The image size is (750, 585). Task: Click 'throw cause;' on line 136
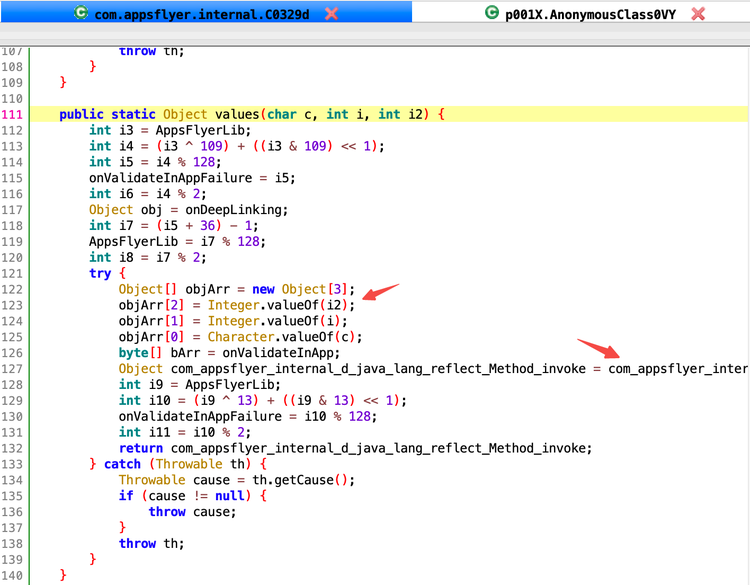pos(192,512)
